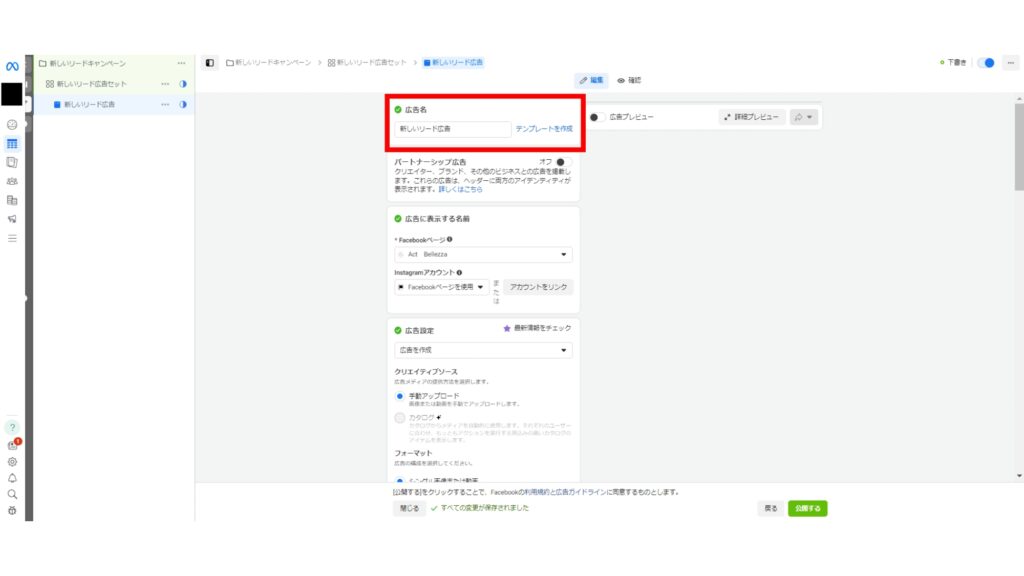Turn on the 広告プレビュー toggle
The image size is (1024, 576).
[x=597, y=117]
